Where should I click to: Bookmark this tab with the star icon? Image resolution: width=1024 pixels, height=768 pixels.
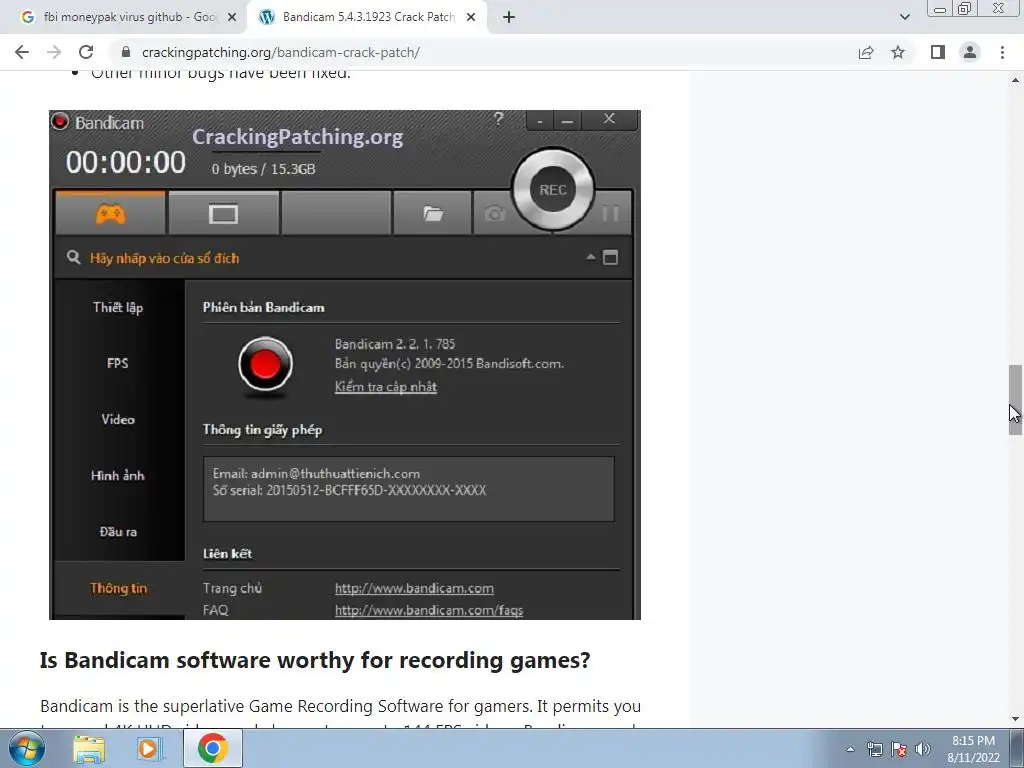coord(898,52)
